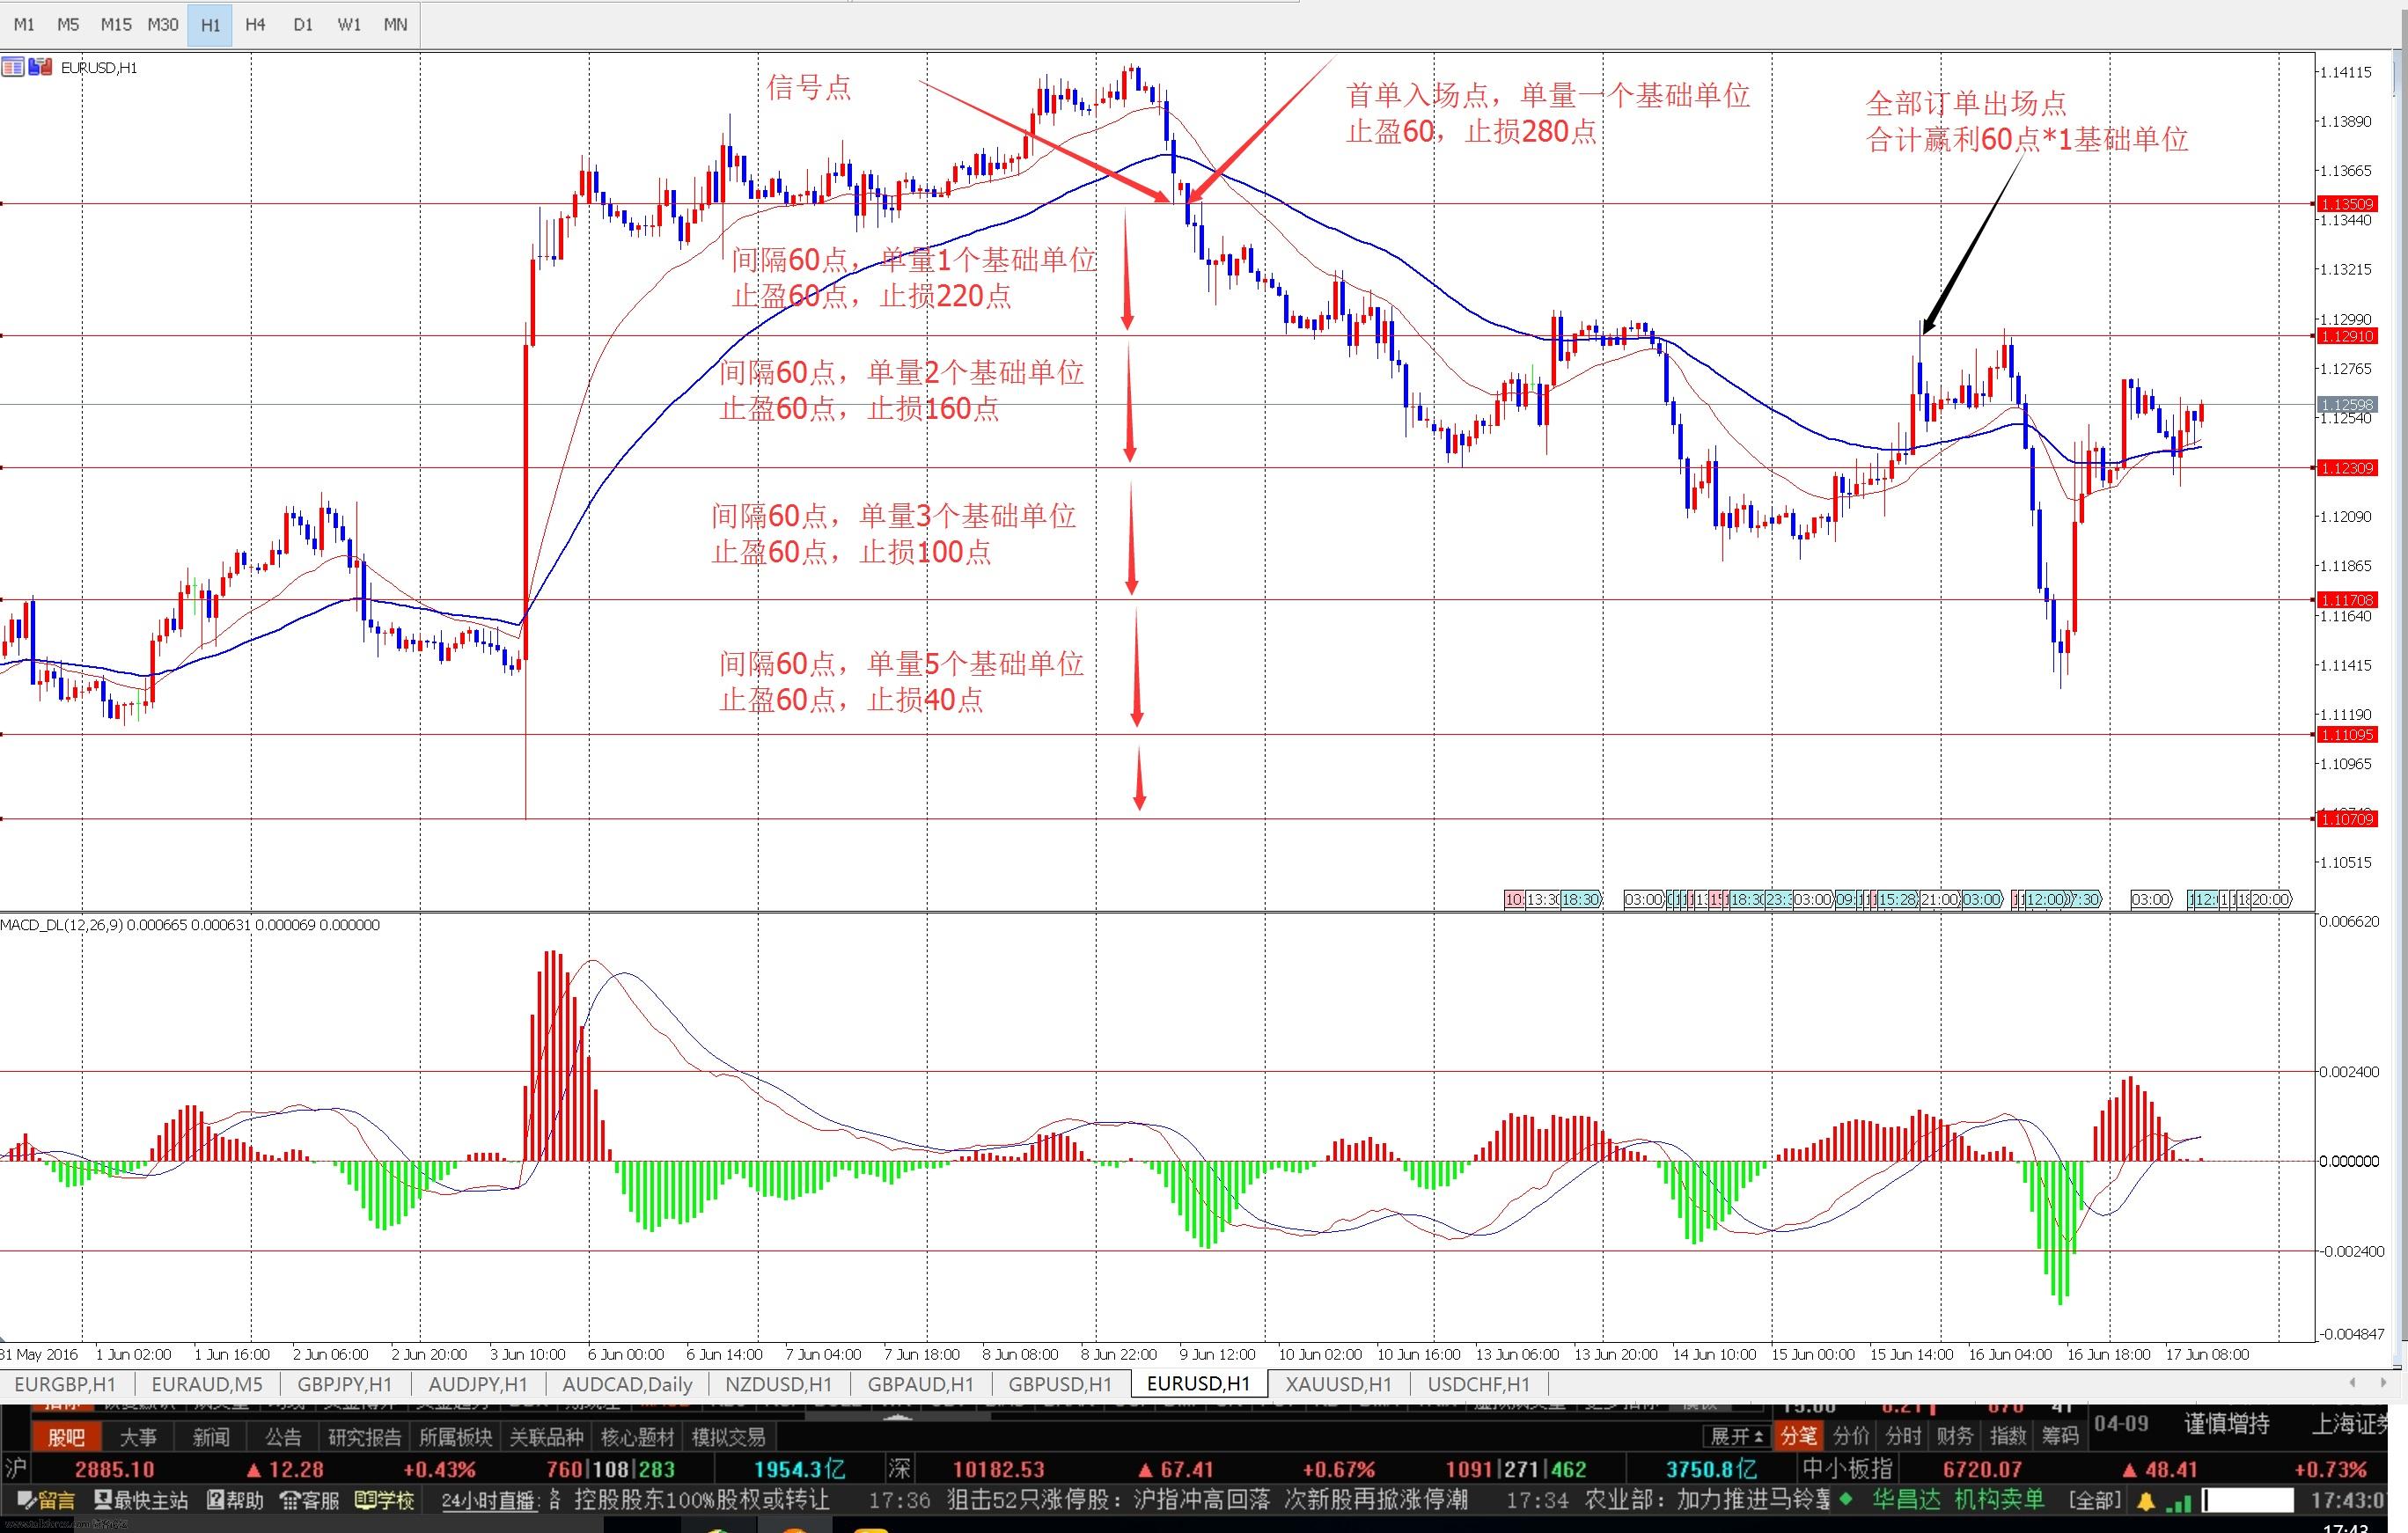The width and height of the screenshot is (2408, 1533).
Task: Select the EURUSD,H1 chart tab
Action: [x=1199, y=1384]
